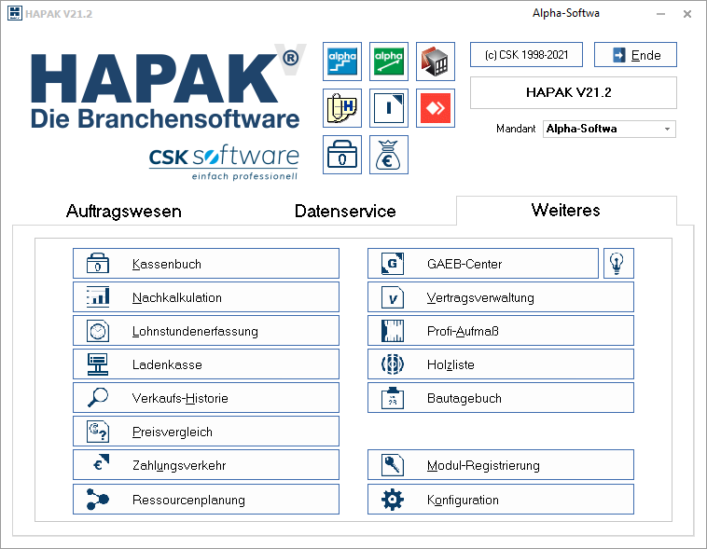Screen dimensions: 707x549
Task: Open Vertragsverwaltung
Action: click(500, 297)
